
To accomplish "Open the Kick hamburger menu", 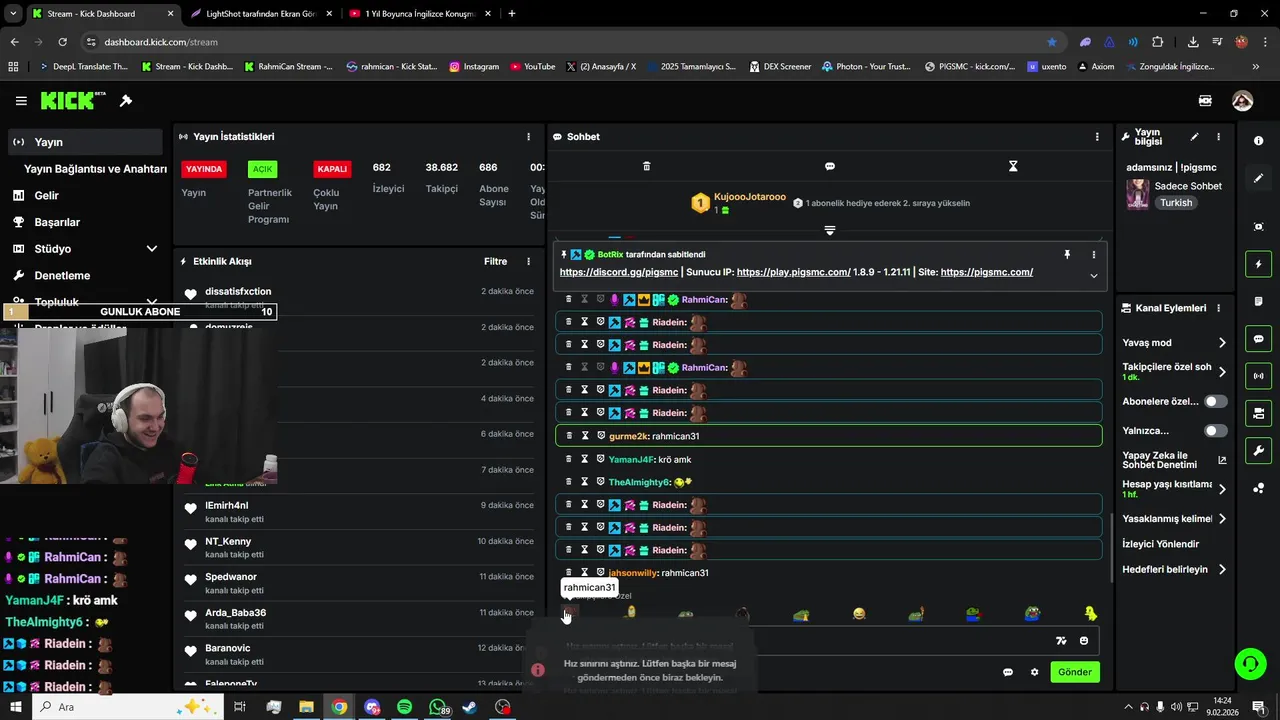I will pos(21,101).
